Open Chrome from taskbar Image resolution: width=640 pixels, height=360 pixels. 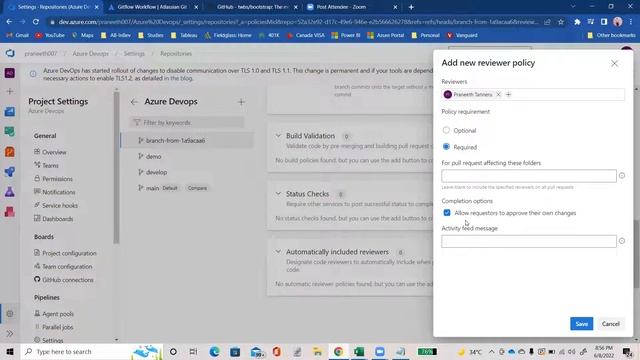click(338, 351)
